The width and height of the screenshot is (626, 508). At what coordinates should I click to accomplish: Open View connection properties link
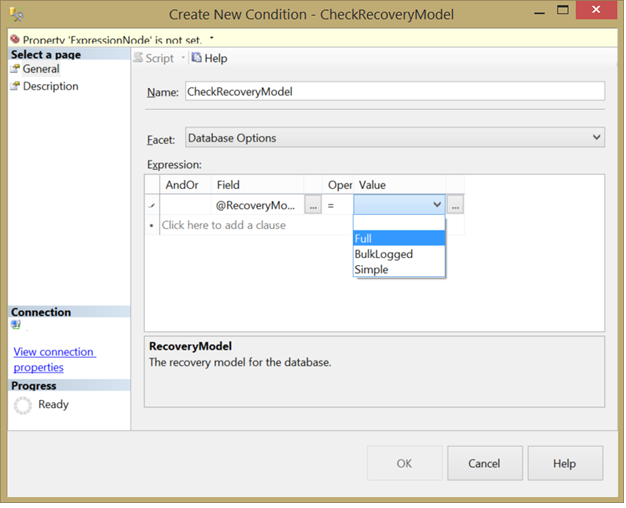pyautogui.click(x=54, y=359)
